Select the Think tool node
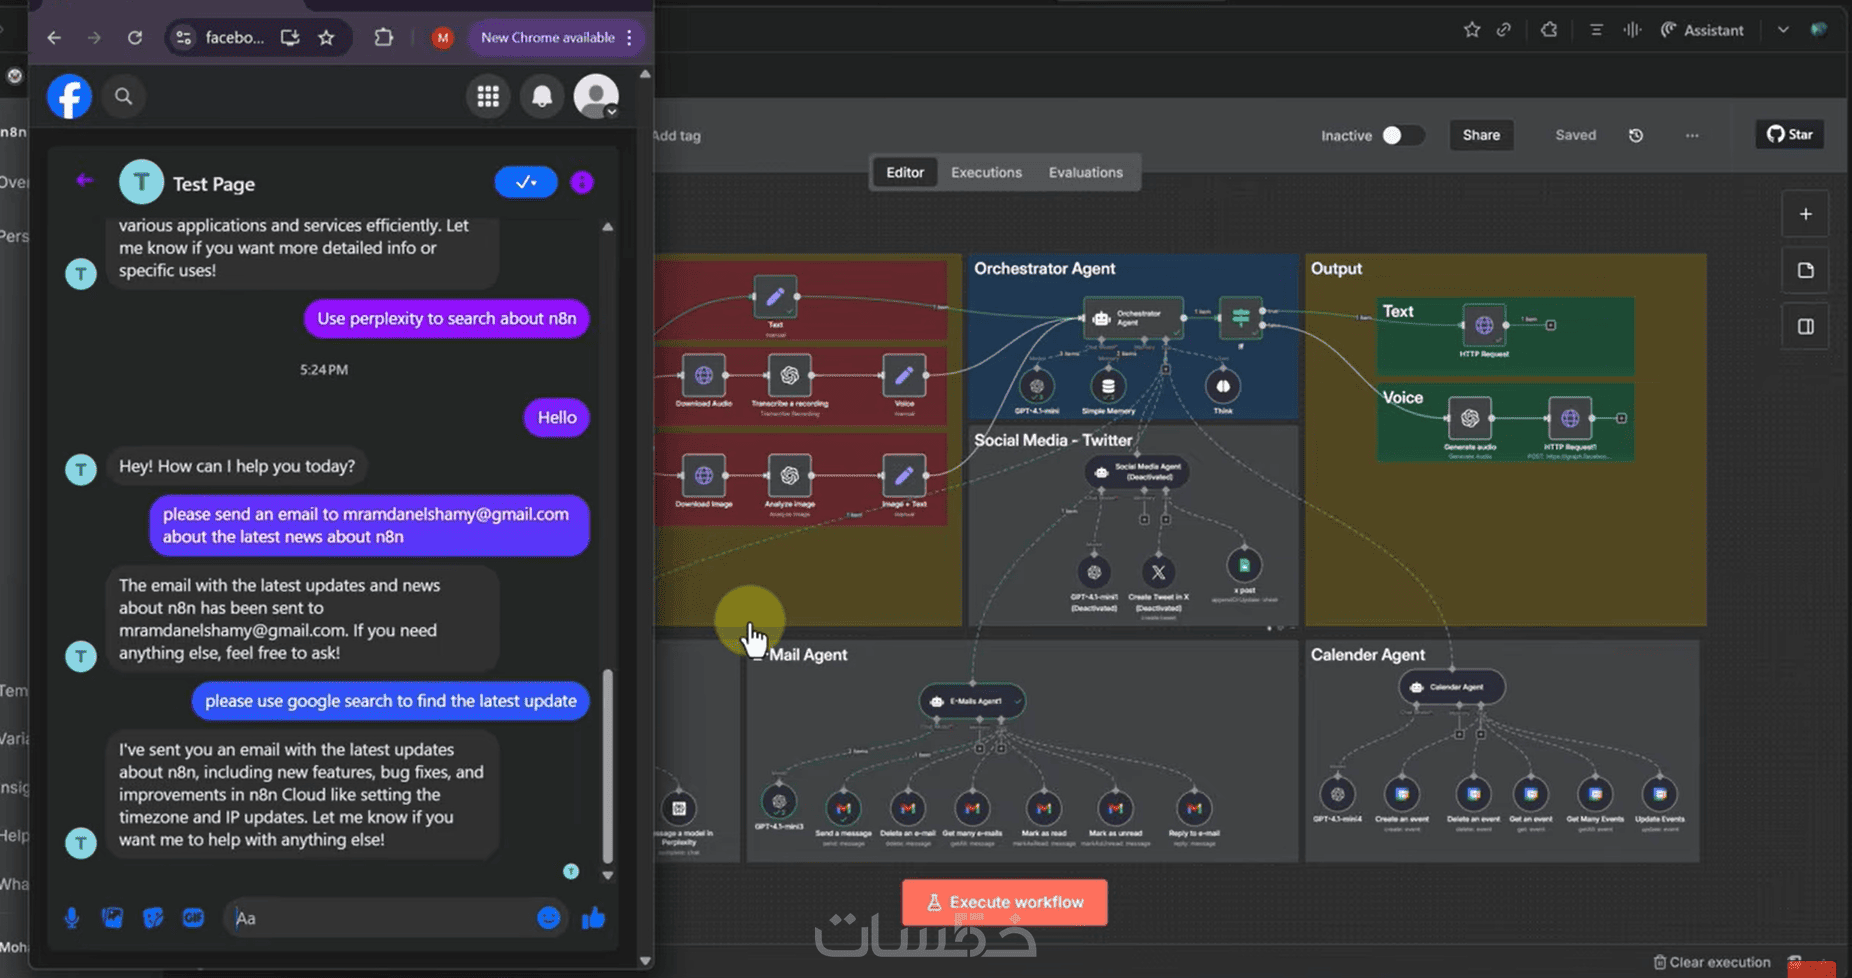 click(x=1223, y=386)
